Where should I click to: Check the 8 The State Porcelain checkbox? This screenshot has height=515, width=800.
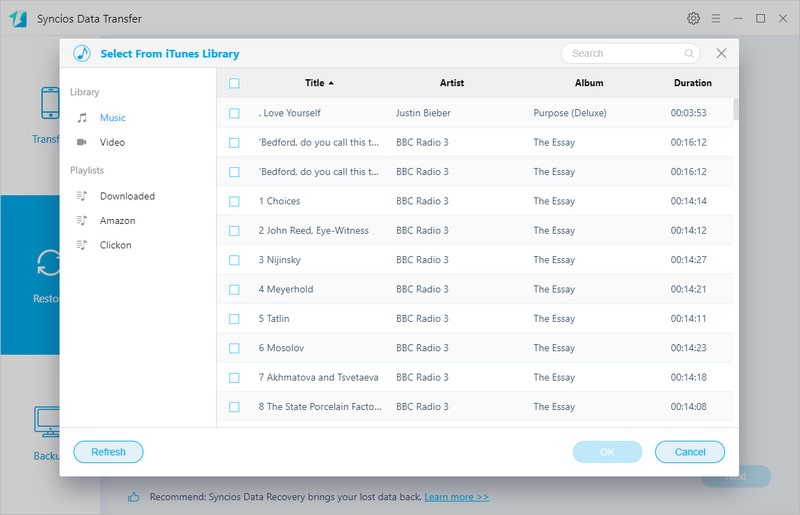(x=234, y=407)
